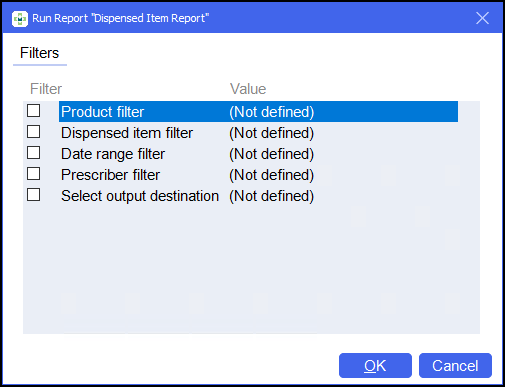Viewport: 505px width, 387px height.
Task: Highlight the Date range filter row label
Action: tap(113, 154)
